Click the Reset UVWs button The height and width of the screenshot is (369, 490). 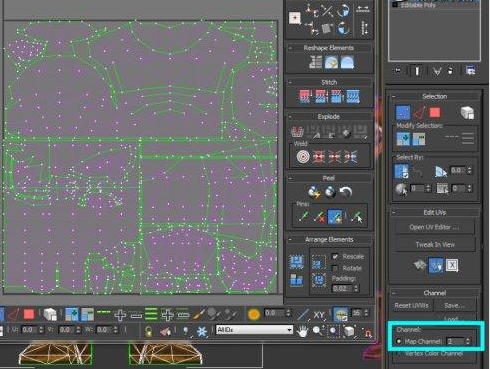(411, 305)
